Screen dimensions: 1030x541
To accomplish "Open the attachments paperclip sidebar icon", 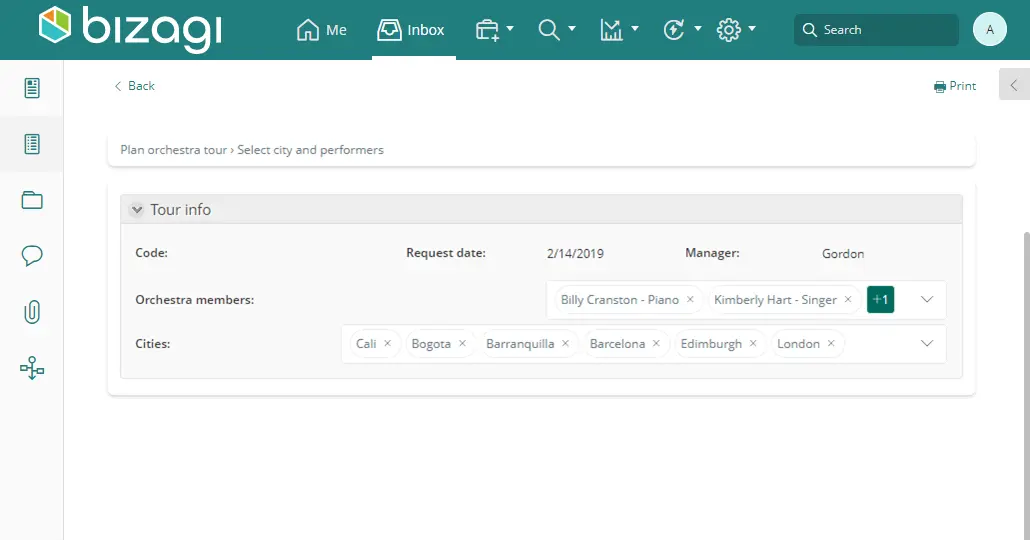I will [x=32, y=312].
